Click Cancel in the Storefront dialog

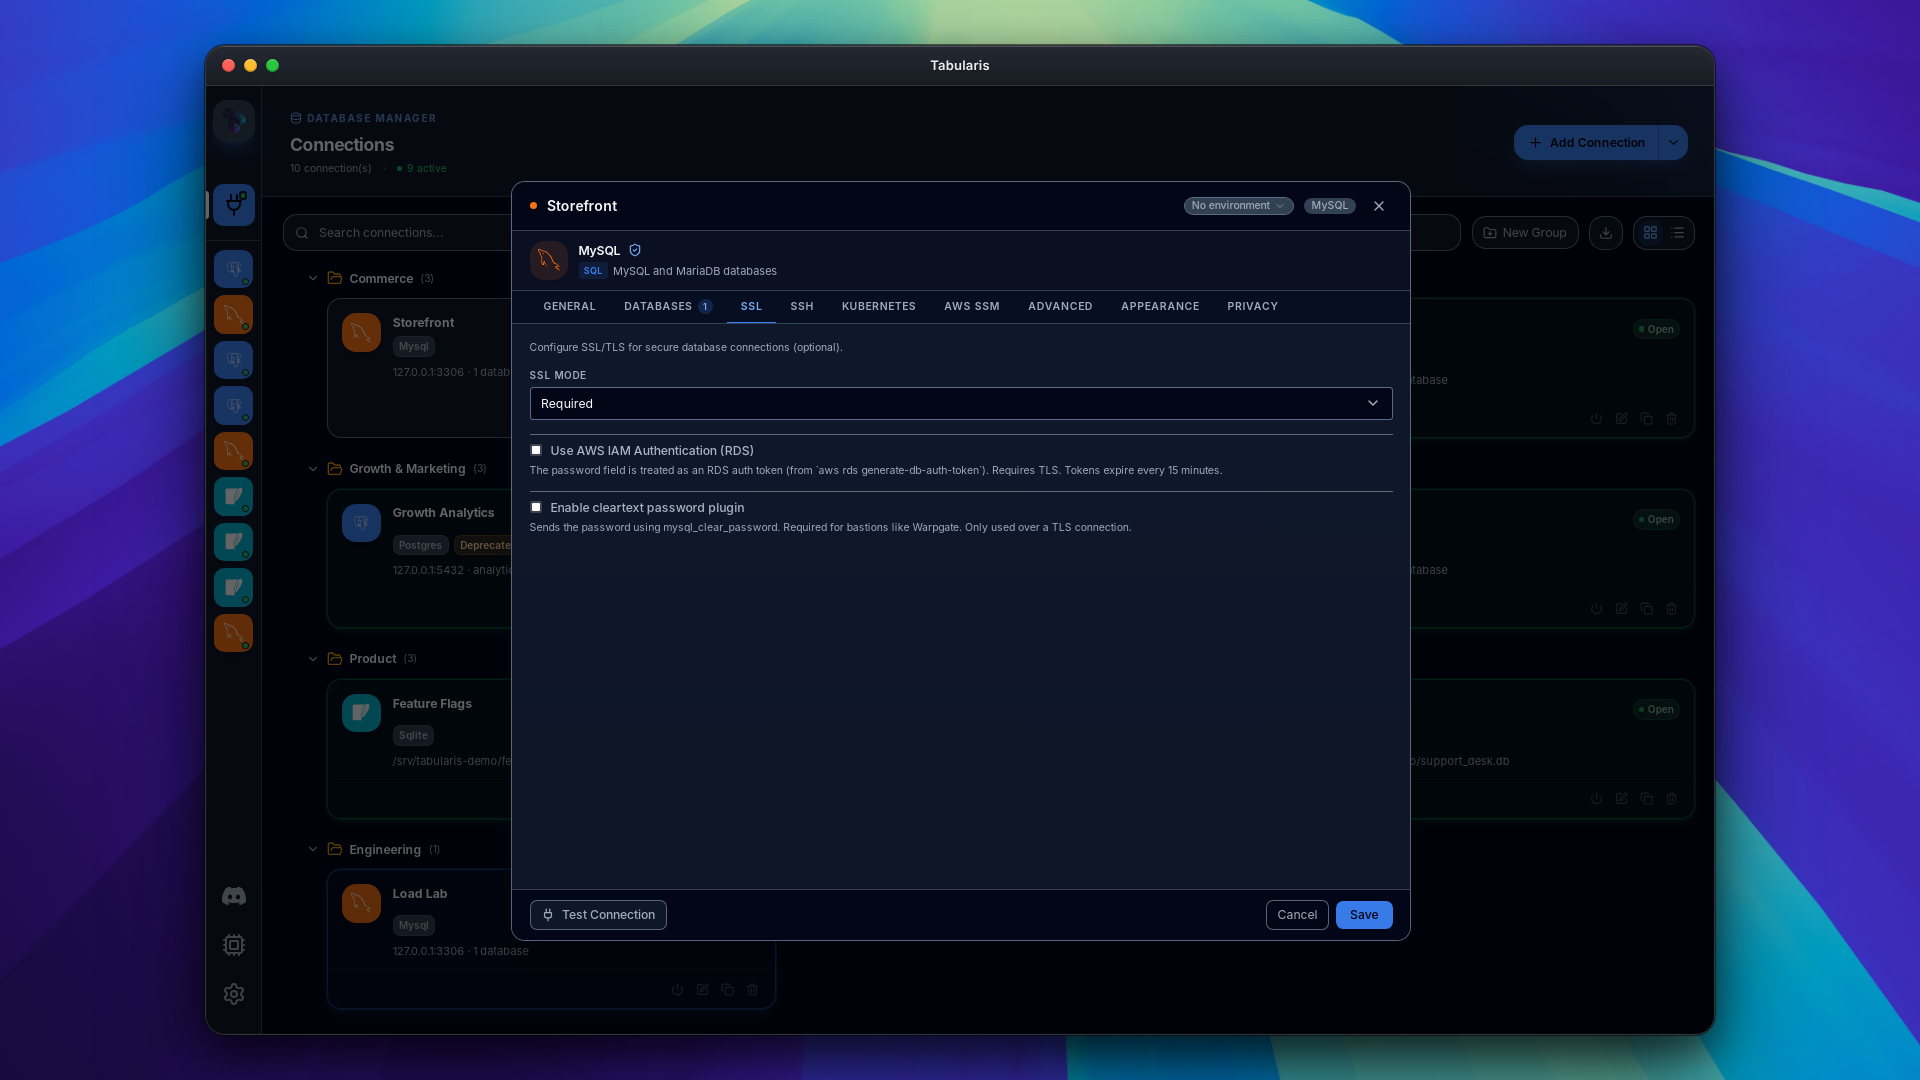tap(1297, 915)
